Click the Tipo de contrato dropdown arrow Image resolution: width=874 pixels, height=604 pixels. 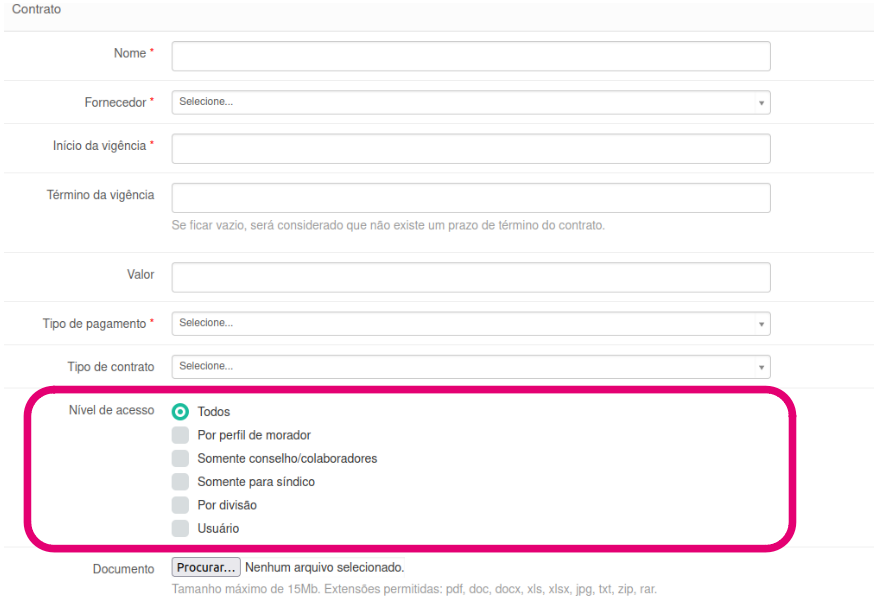[761, 367]
